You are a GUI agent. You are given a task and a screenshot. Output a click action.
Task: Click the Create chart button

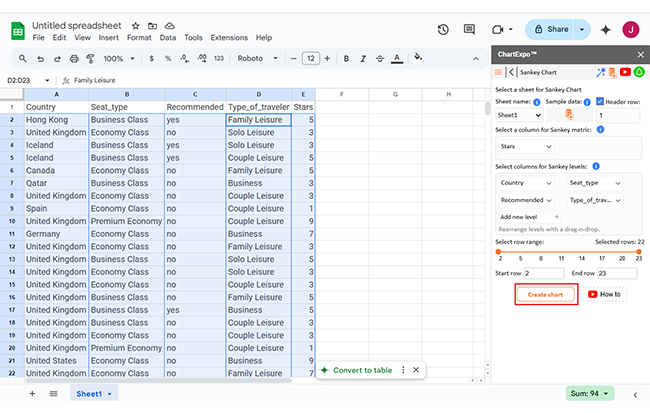(546, 295)
